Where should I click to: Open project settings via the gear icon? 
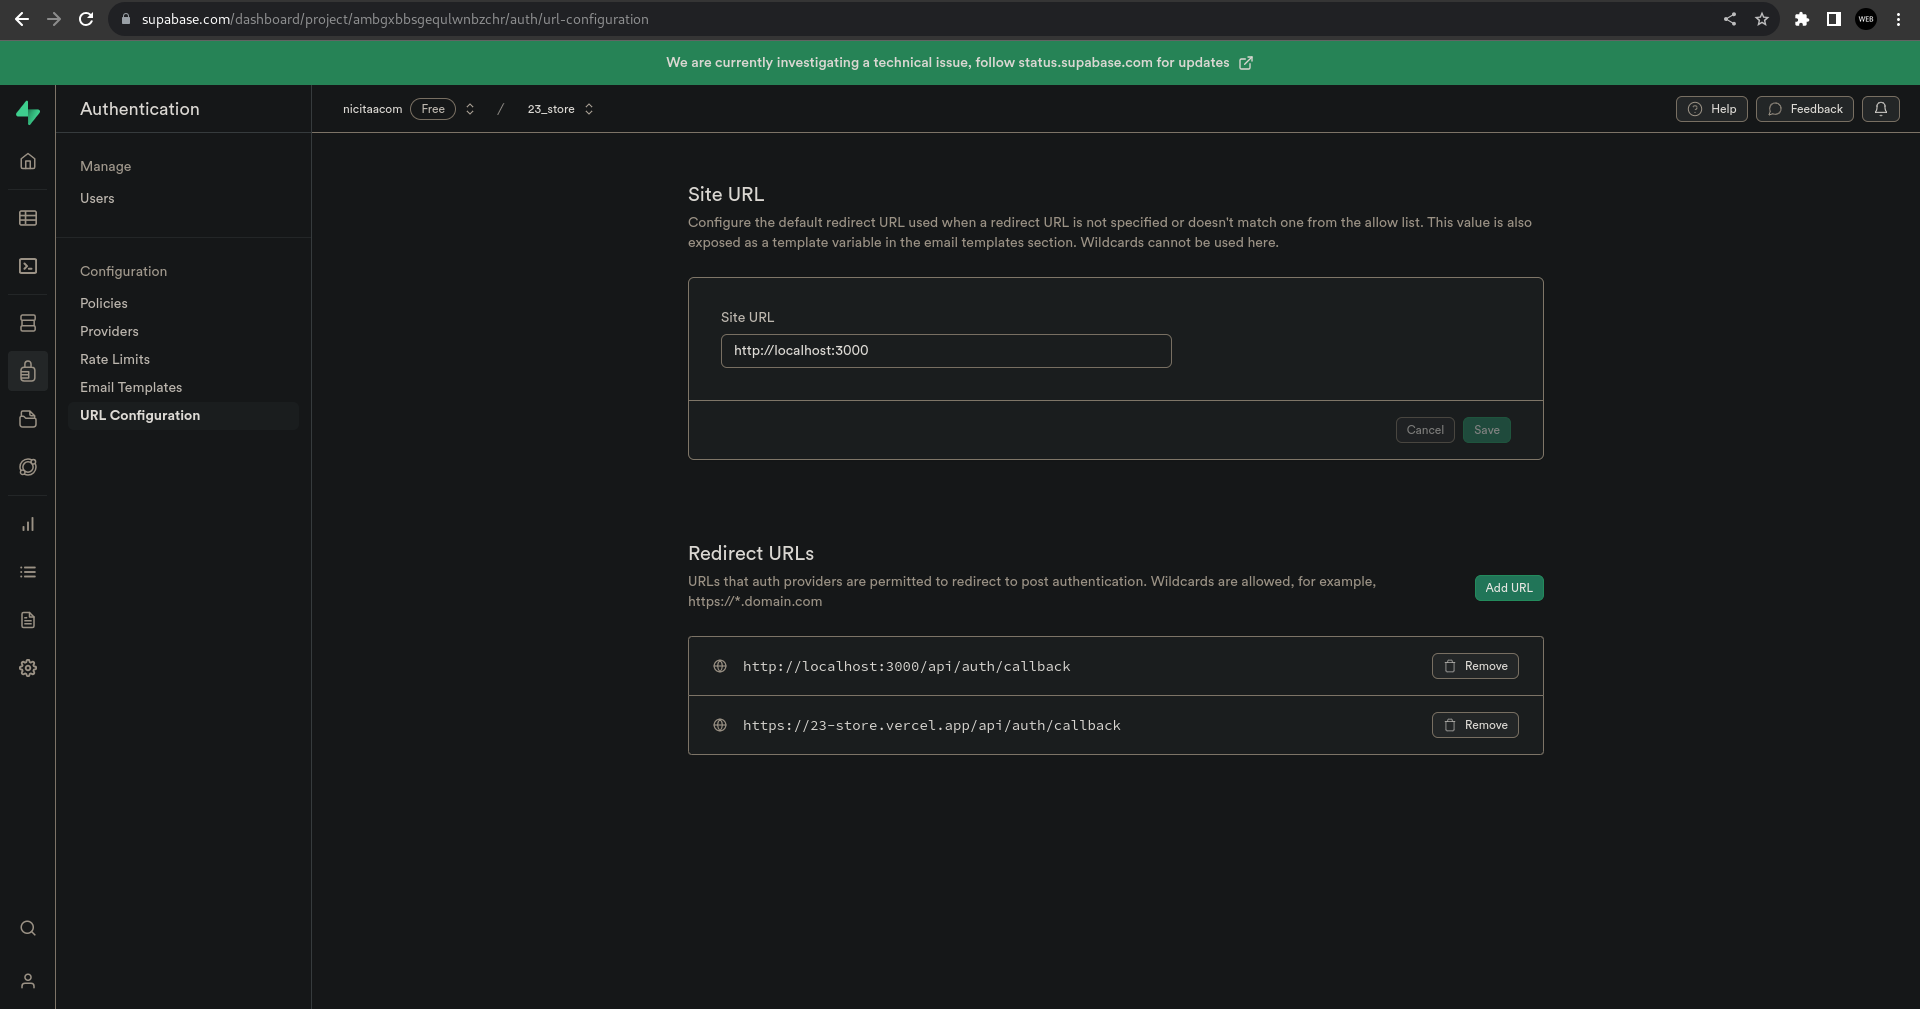click(x=28, y=668)
